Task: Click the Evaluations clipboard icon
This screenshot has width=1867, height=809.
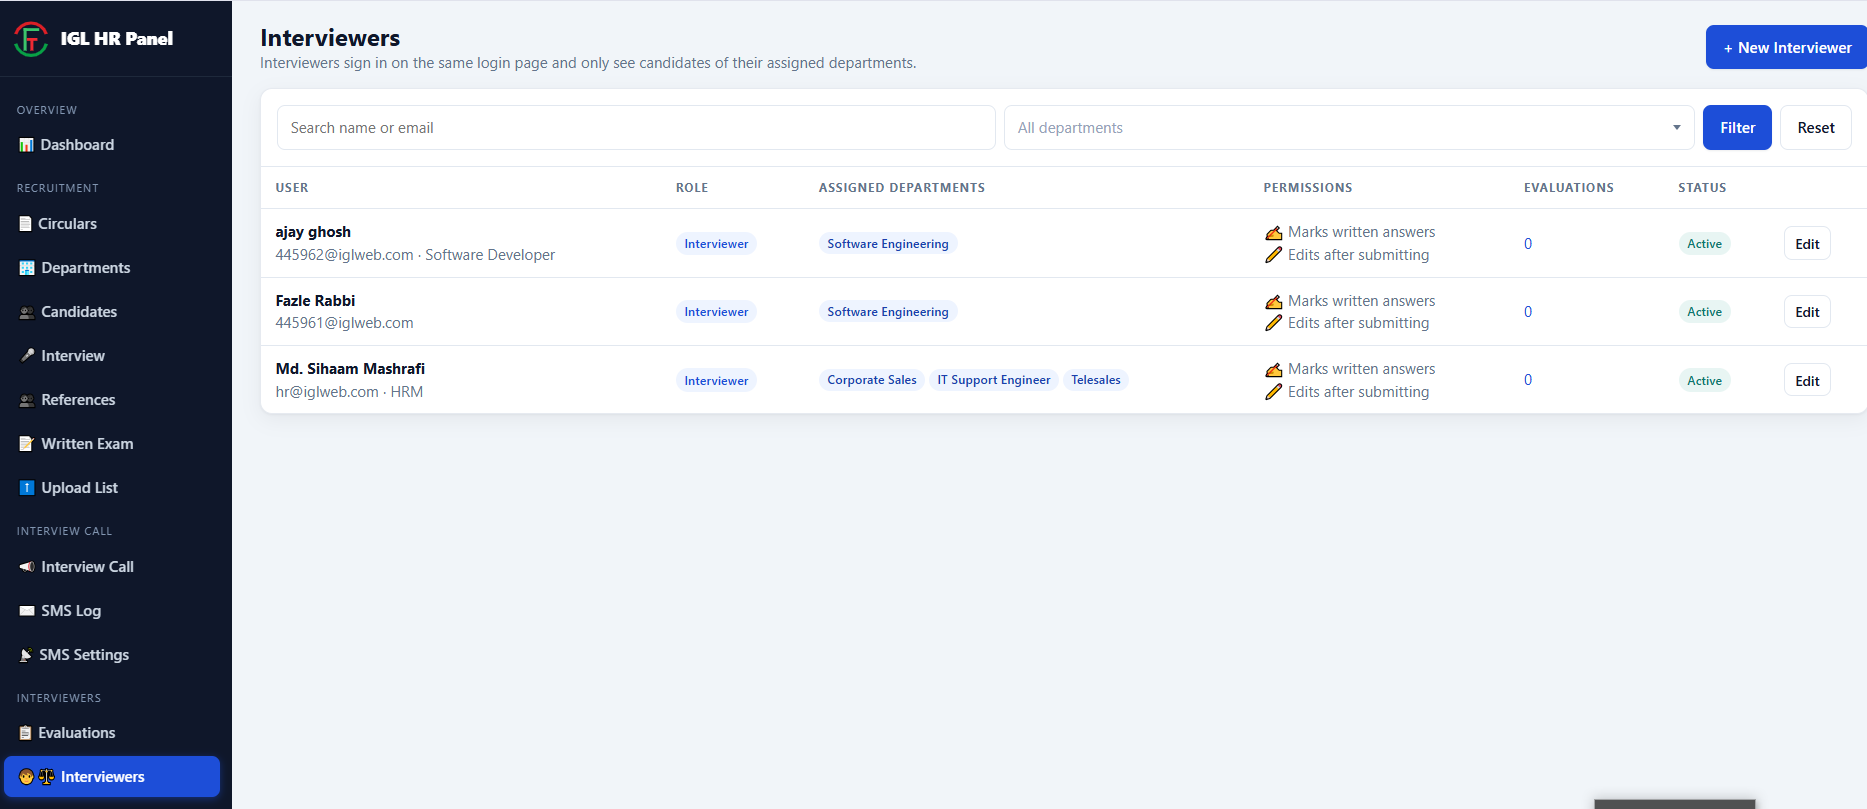Action: 26,733
